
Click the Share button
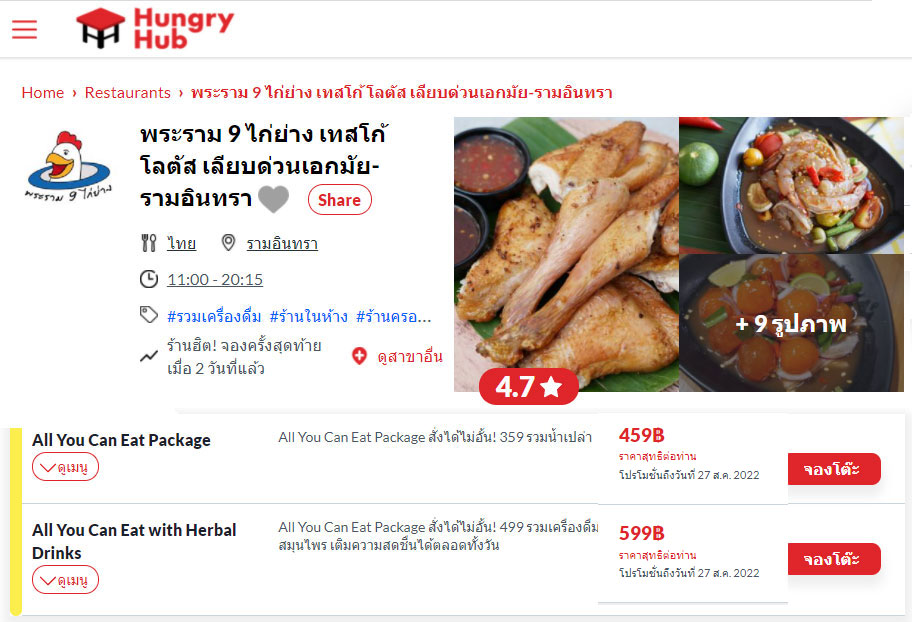(x=340, y=200)
